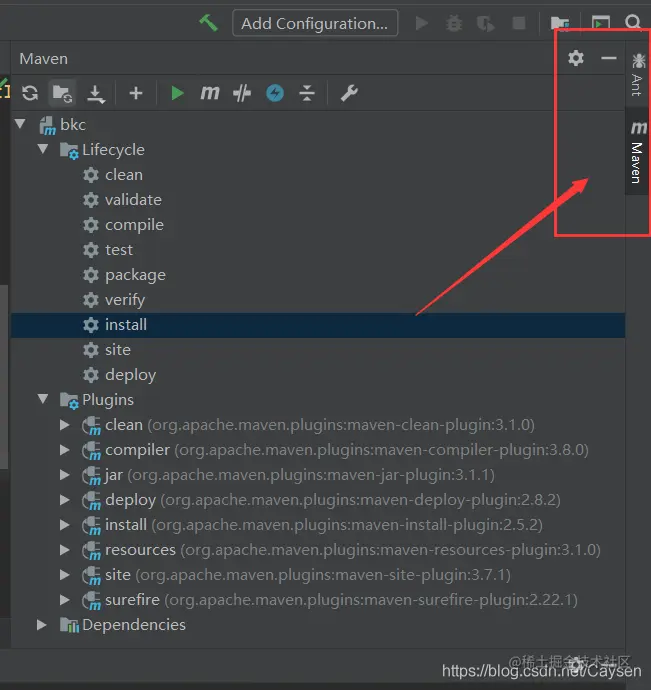
Task: Open the Add Configuration dropdown
Action: pyautogui.click(x=315, y=23)
